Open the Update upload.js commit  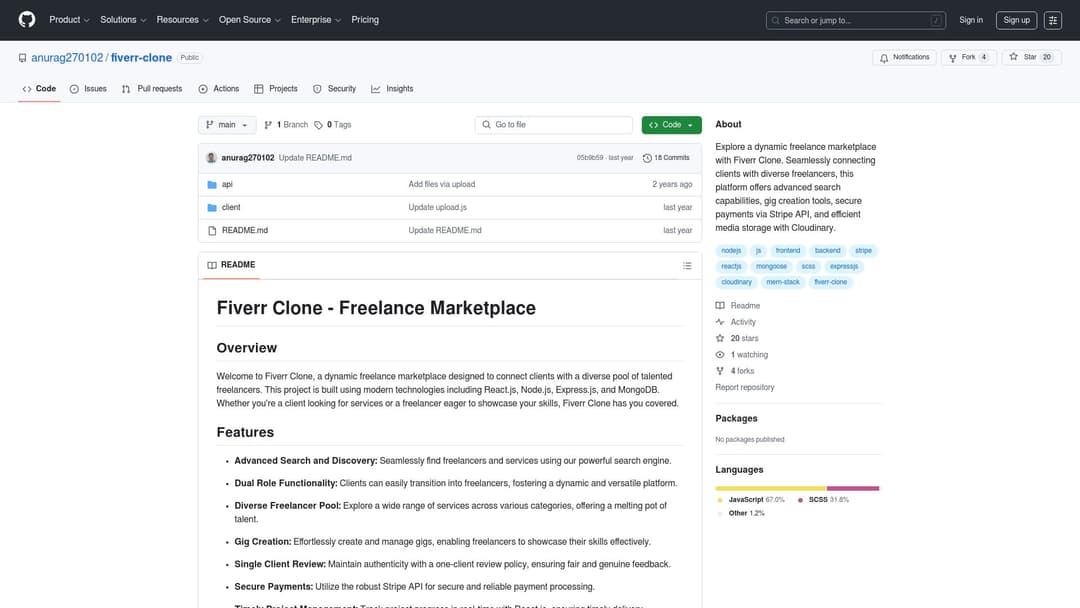click(x=437, y=207)
